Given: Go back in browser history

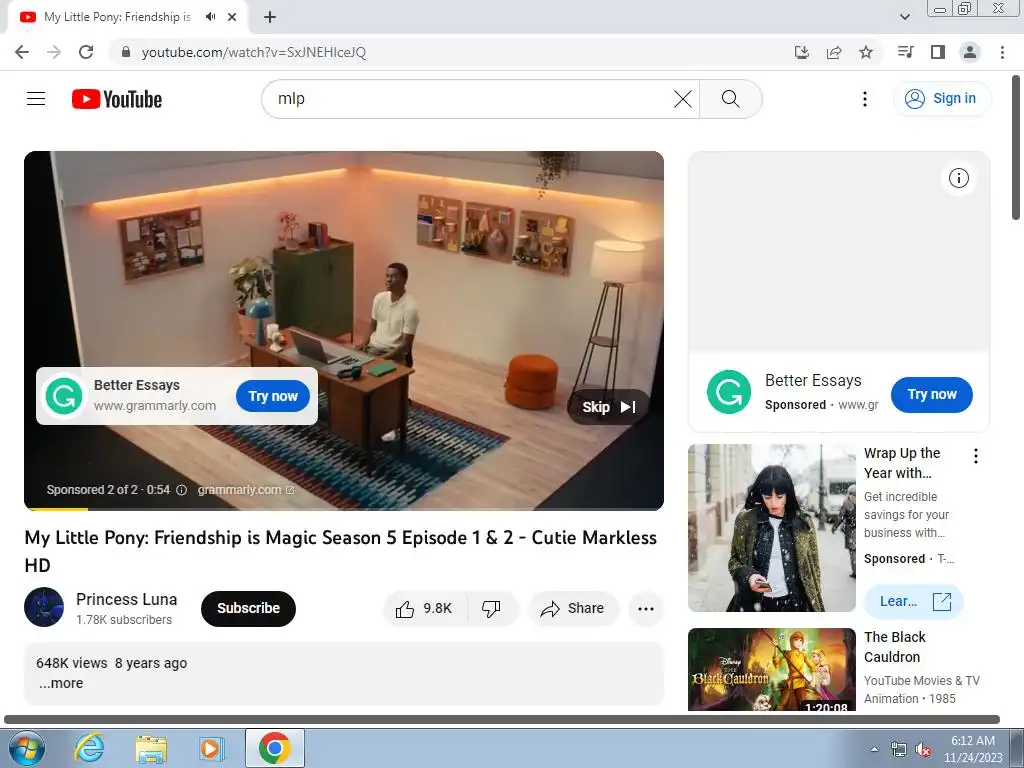Looking at the screenshot, I should (x=22, y=52).
